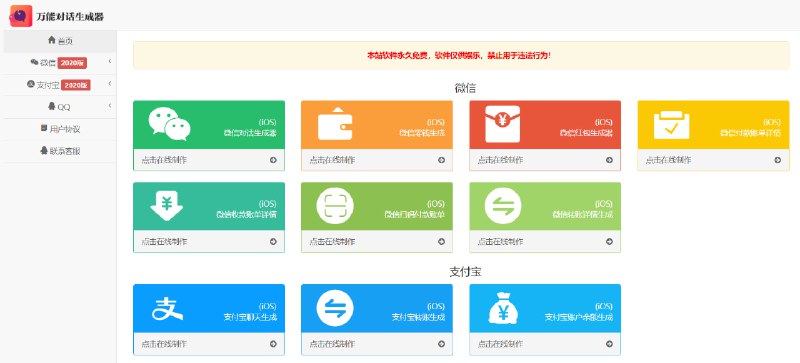The height and width of the screenshot is (363, 800).
Task: Click the orange wallet icon
Action: click(335, 124)
